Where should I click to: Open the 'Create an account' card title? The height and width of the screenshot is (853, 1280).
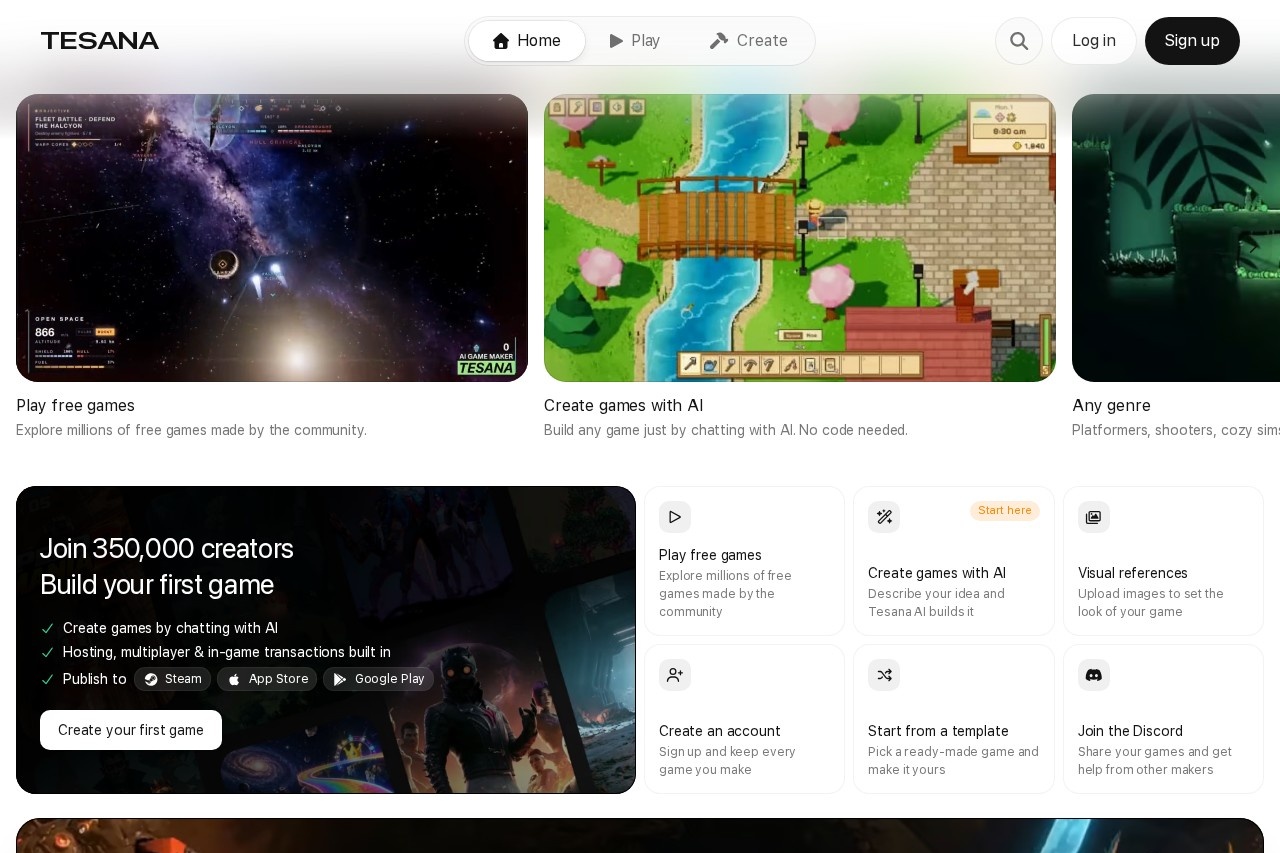pyautogui.click(x=720, y=731)
